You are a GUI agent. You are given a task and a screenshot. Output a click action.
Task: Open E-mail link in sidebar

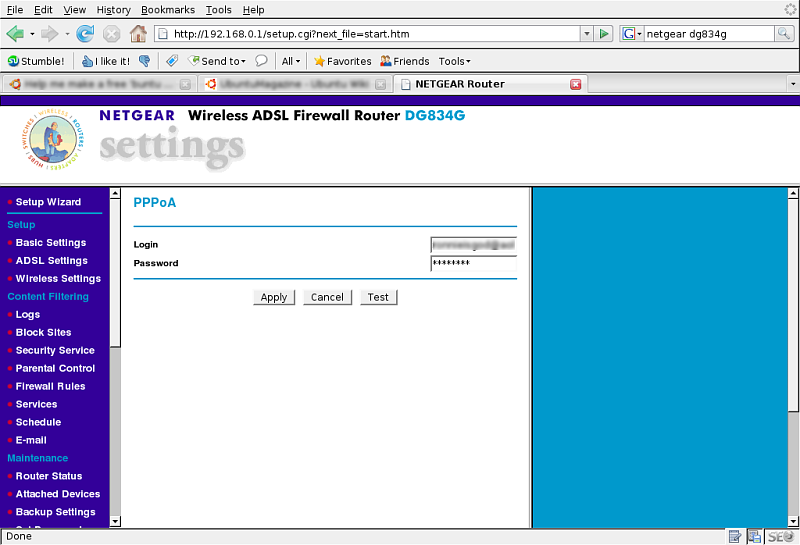tap(31, 440)
